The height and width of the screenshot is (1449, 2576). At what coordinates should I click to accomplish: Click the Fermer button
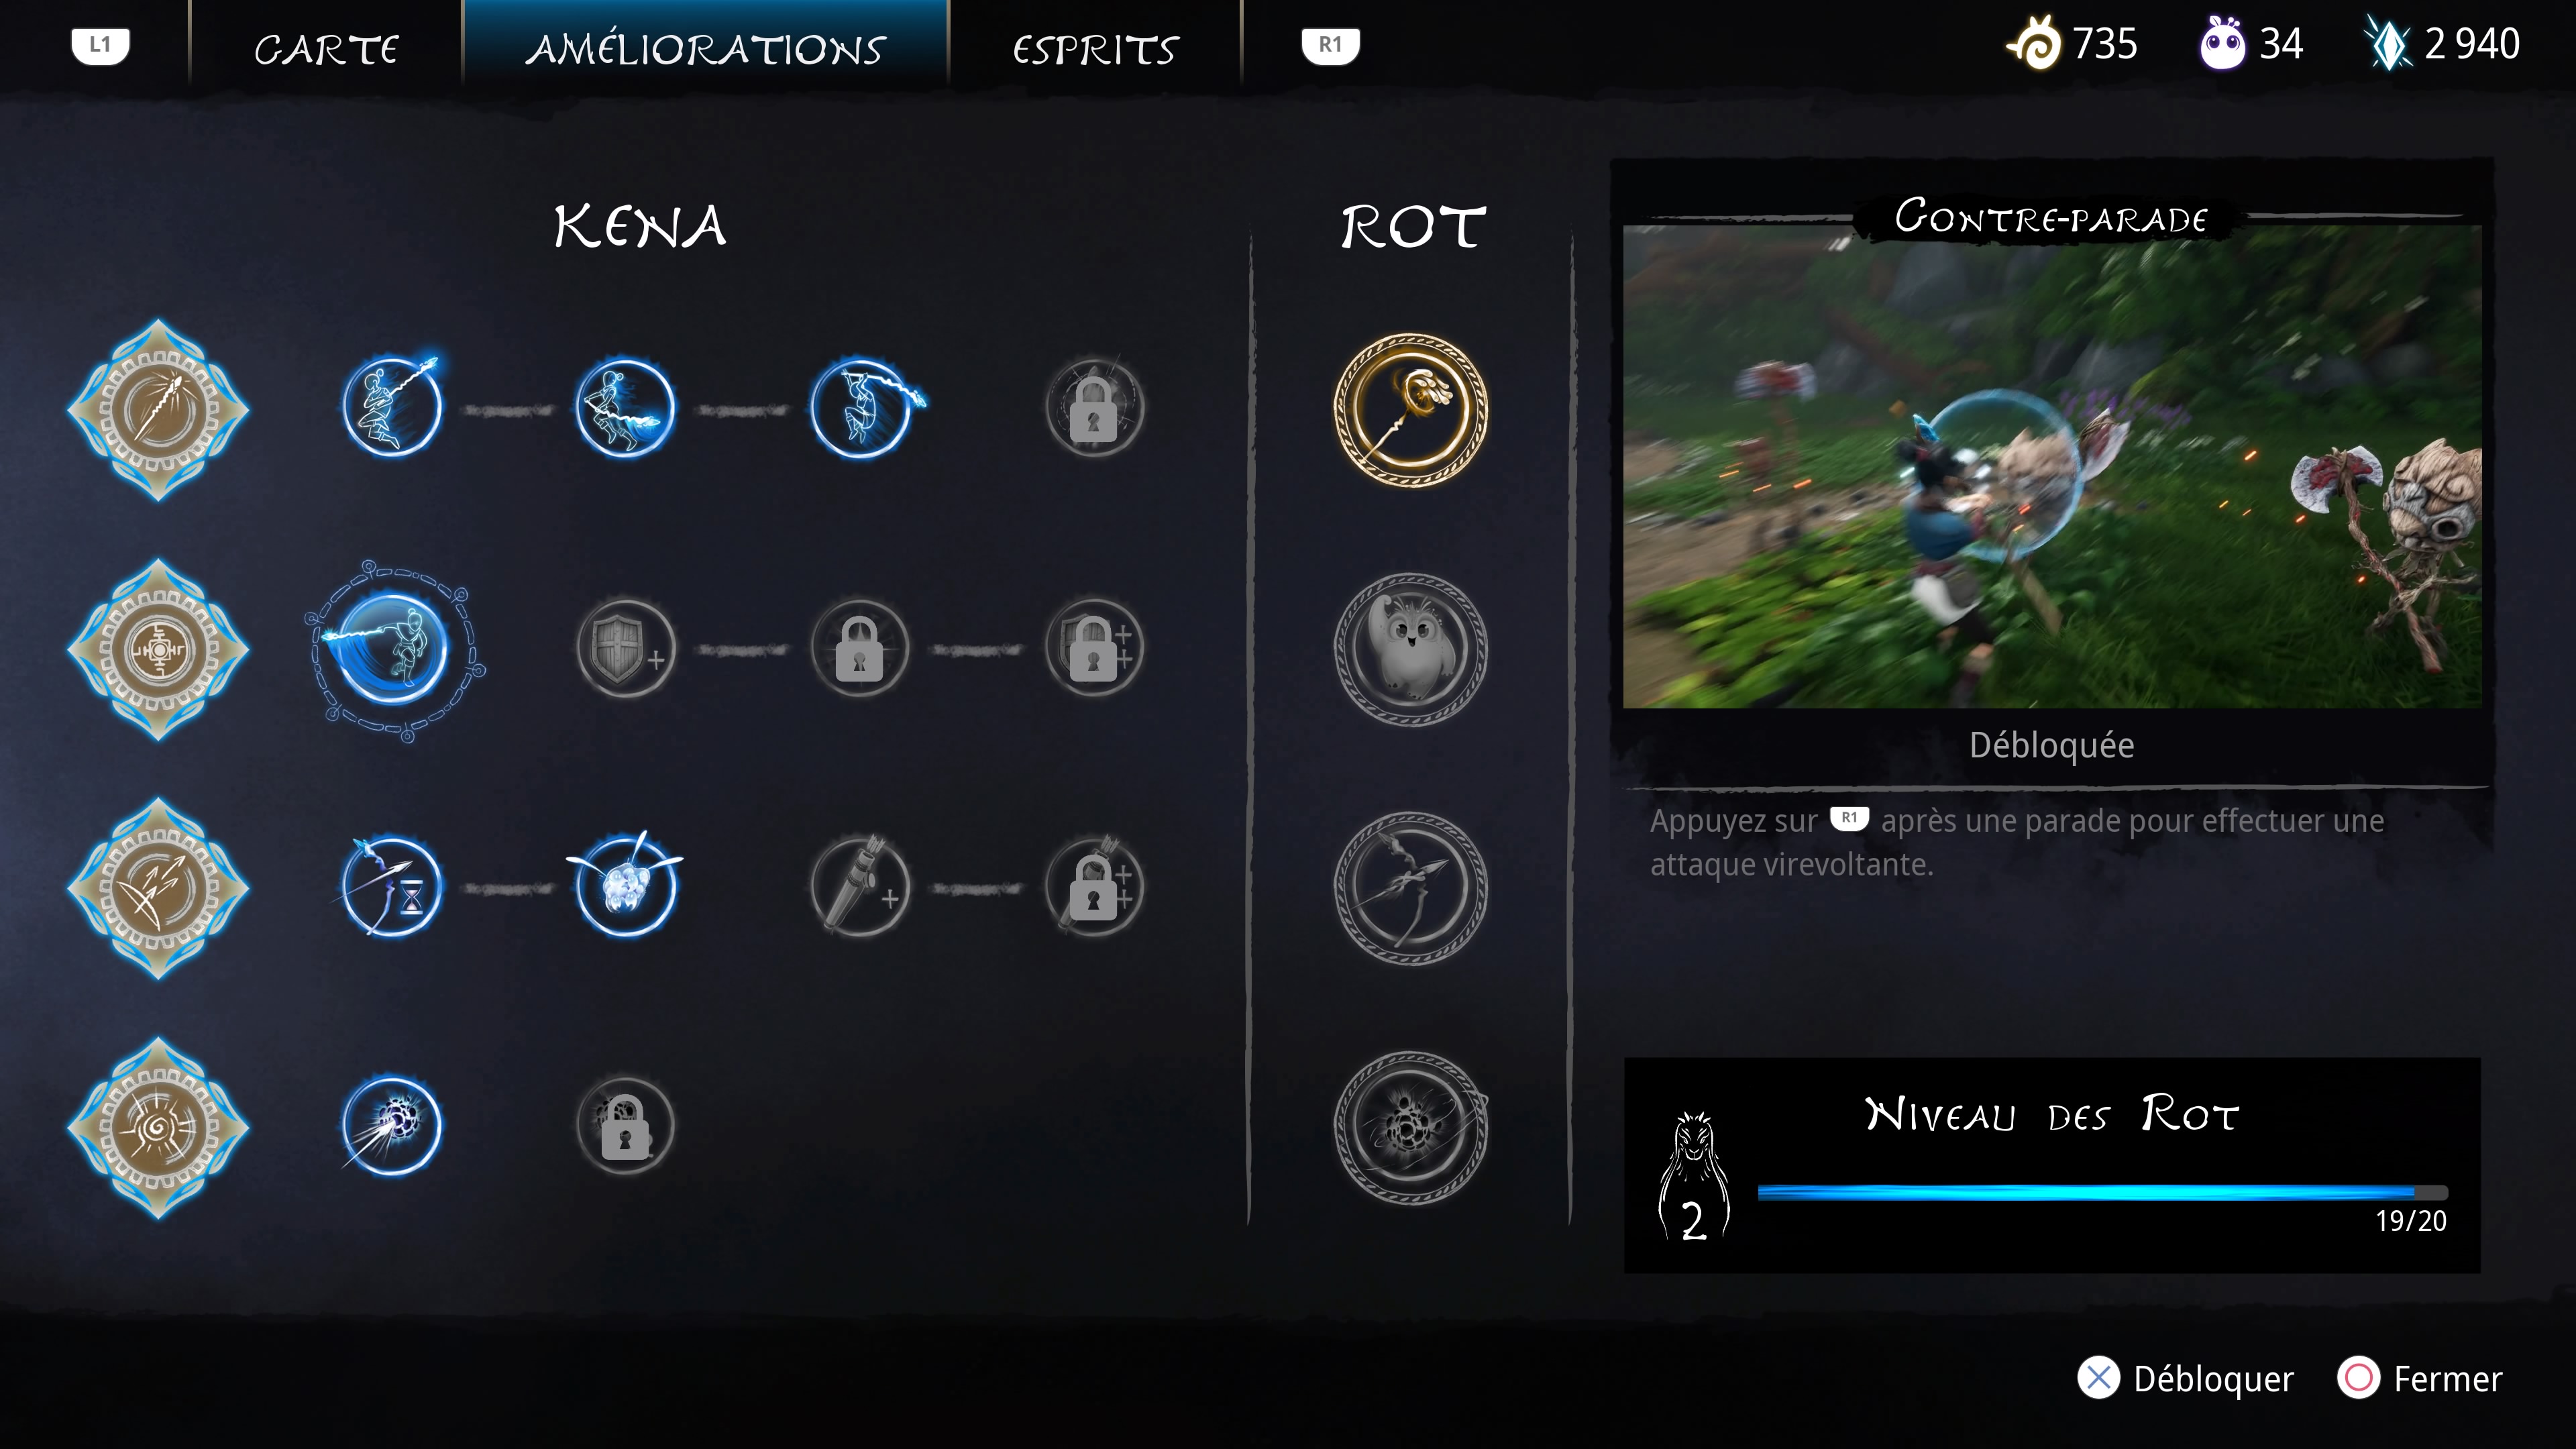click(2420, 1379)
